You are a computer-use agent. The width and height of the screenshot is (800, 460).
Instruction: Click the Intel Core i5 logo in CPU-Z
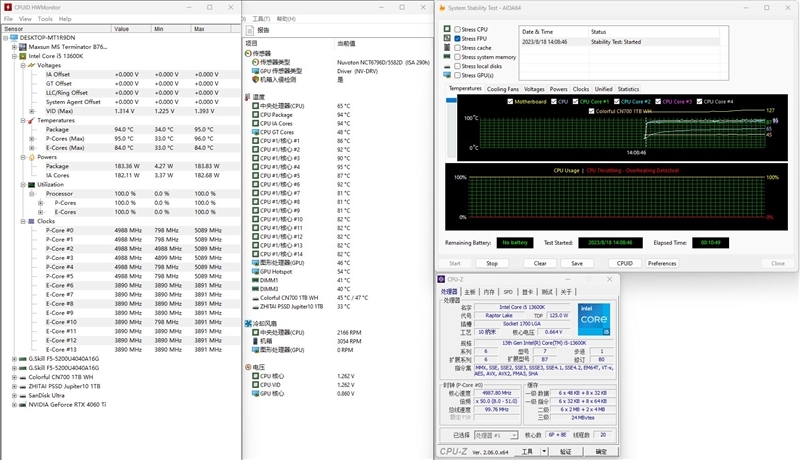click(594, 319)
